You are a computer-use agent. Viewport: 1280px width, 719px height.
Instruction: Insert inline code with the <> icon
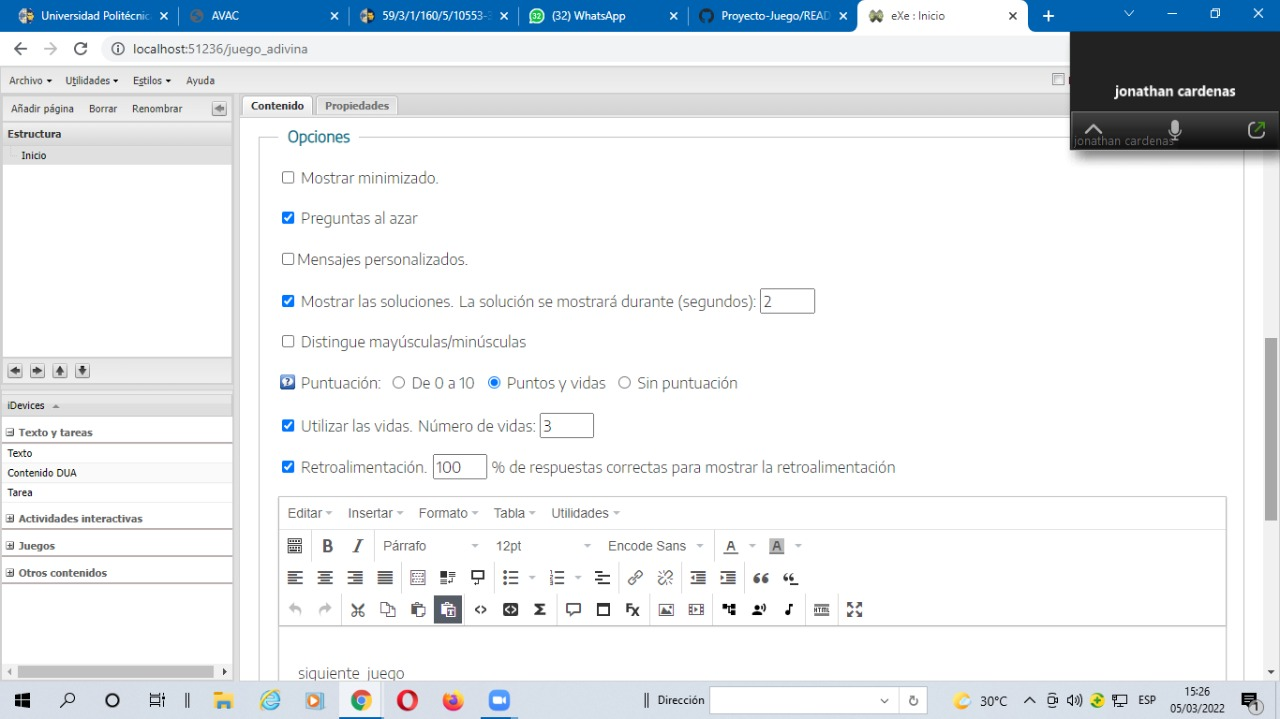pyautogui.click(x=481, y=610)
